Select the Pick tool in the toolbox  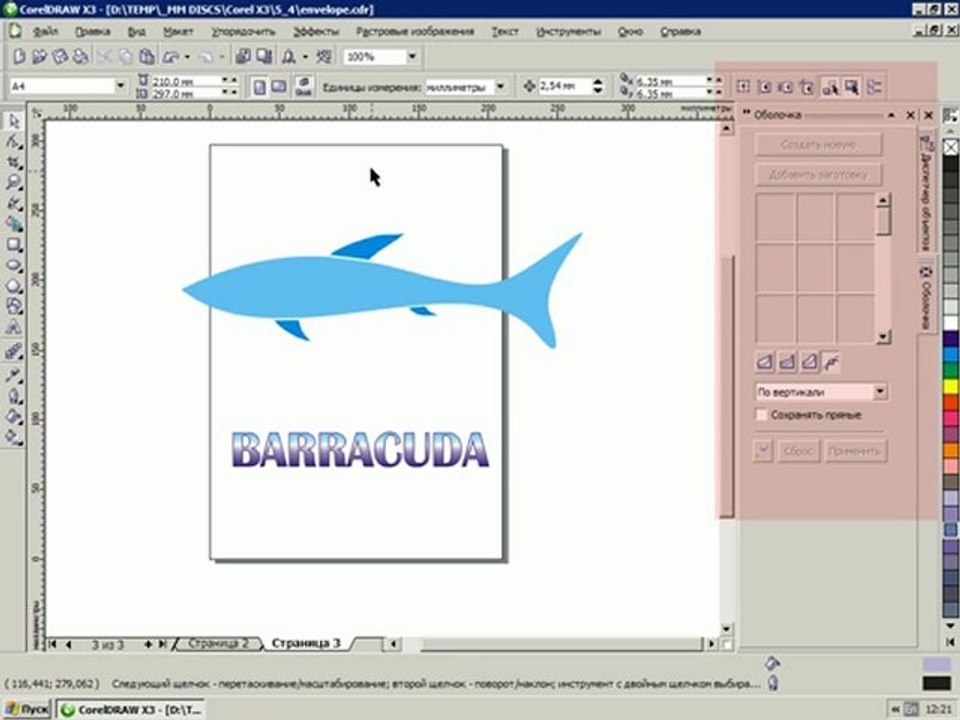13,121
